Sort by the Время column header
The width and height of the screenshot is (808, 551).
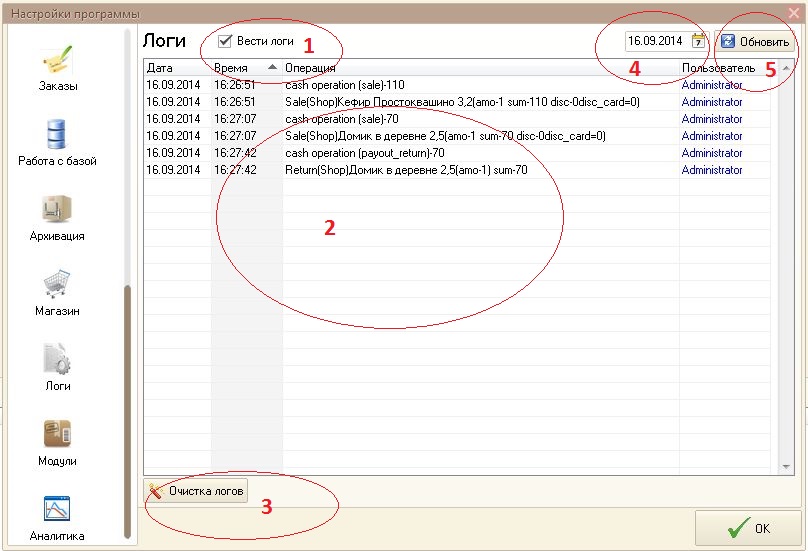[x=246, y=68]
